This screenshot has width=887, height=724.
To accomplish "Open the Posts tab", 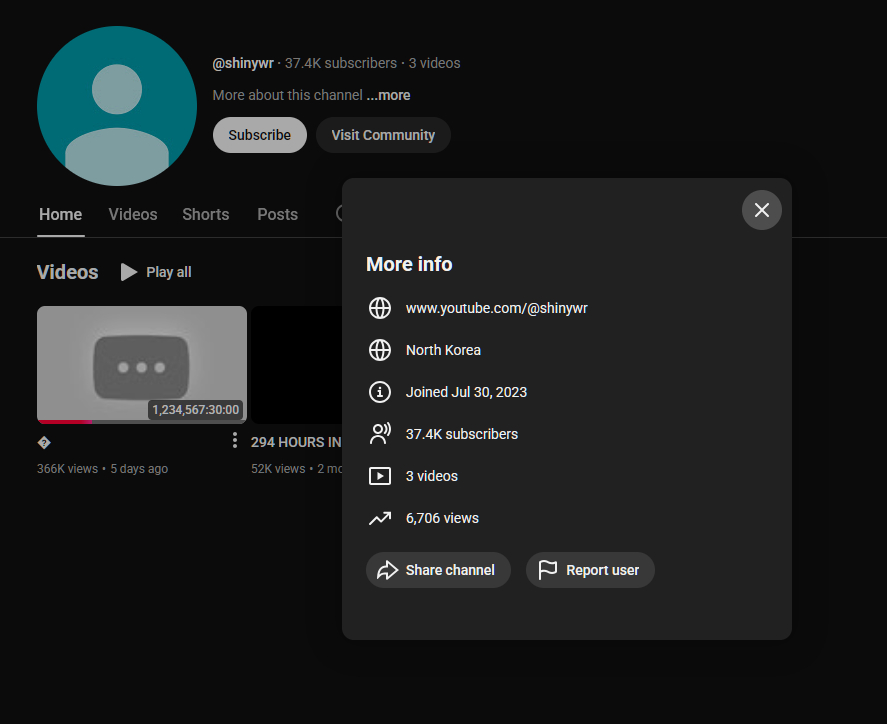I will tap(277, 214).
